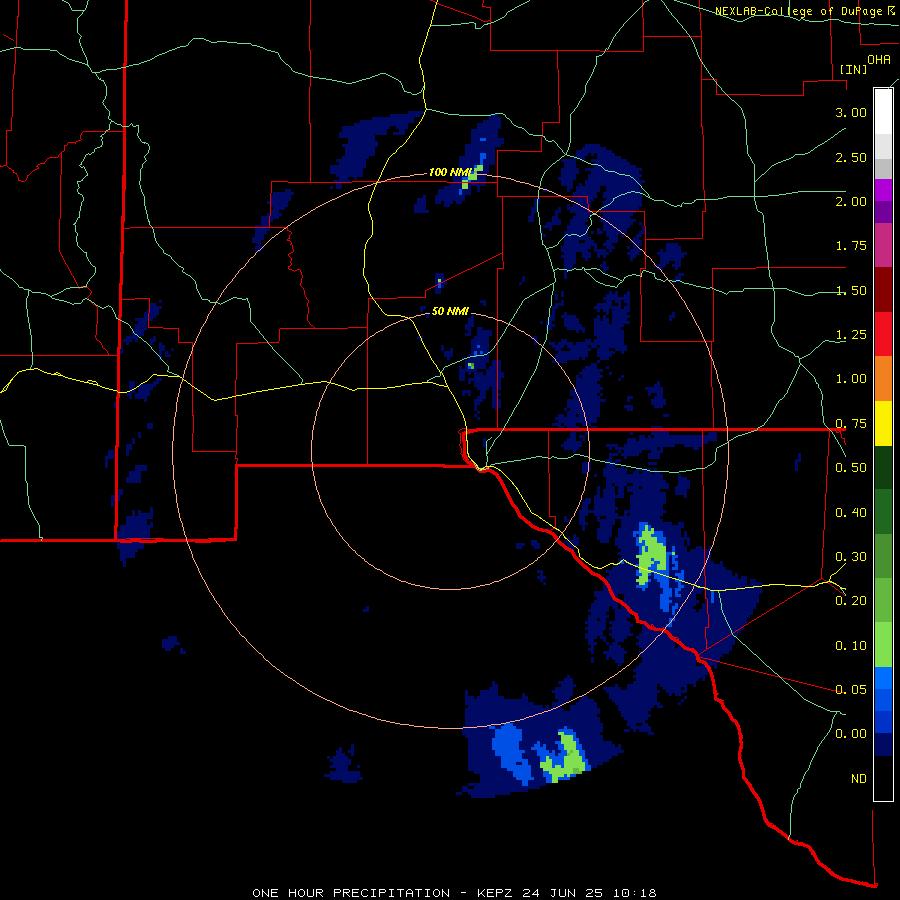Viewport: 900px width, 900px height.
Task: Click the 0.75 legend value
Action: 851,424
